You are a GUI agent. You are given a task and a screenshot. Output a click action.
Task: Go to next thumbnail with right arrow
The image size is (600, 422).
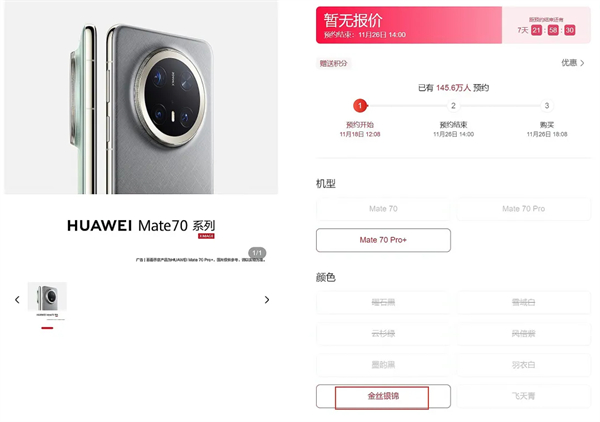point(267,300)
